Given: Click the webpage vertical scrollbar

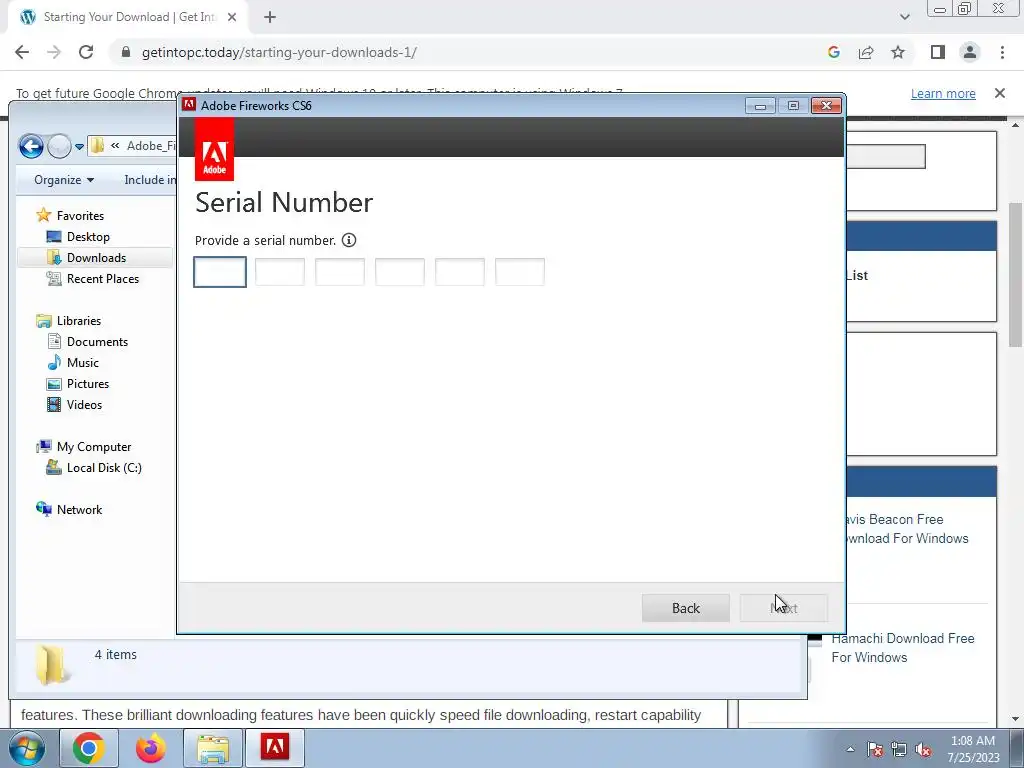Looking at the screenshot, I should (x=1015, y=274).
